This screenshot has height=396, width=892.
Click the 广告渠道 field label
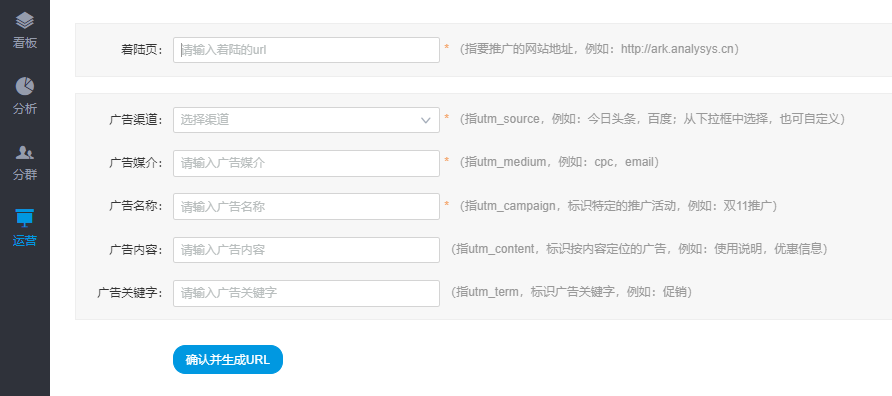click(137, 120)
